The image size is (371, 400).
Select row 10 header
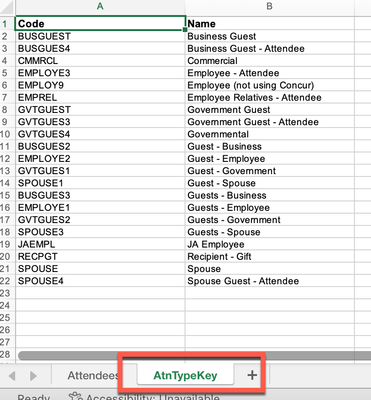pos(7,134)
